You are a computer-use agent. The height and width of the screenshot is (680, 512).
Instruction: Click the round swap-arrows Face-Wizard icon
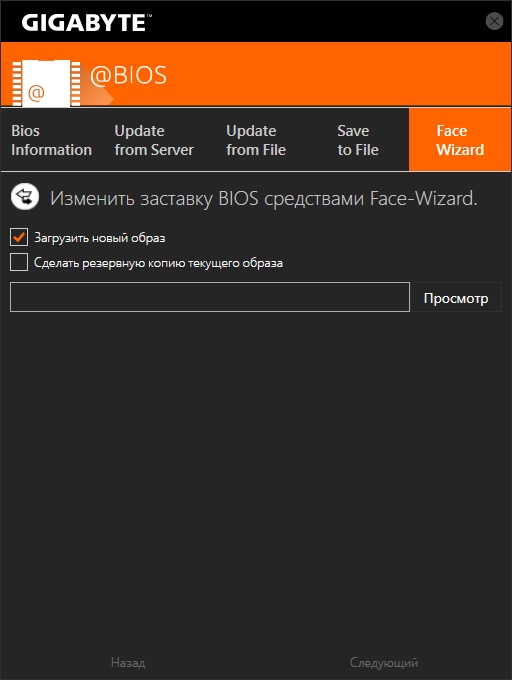pyautogui.click(x=25, y=197)
